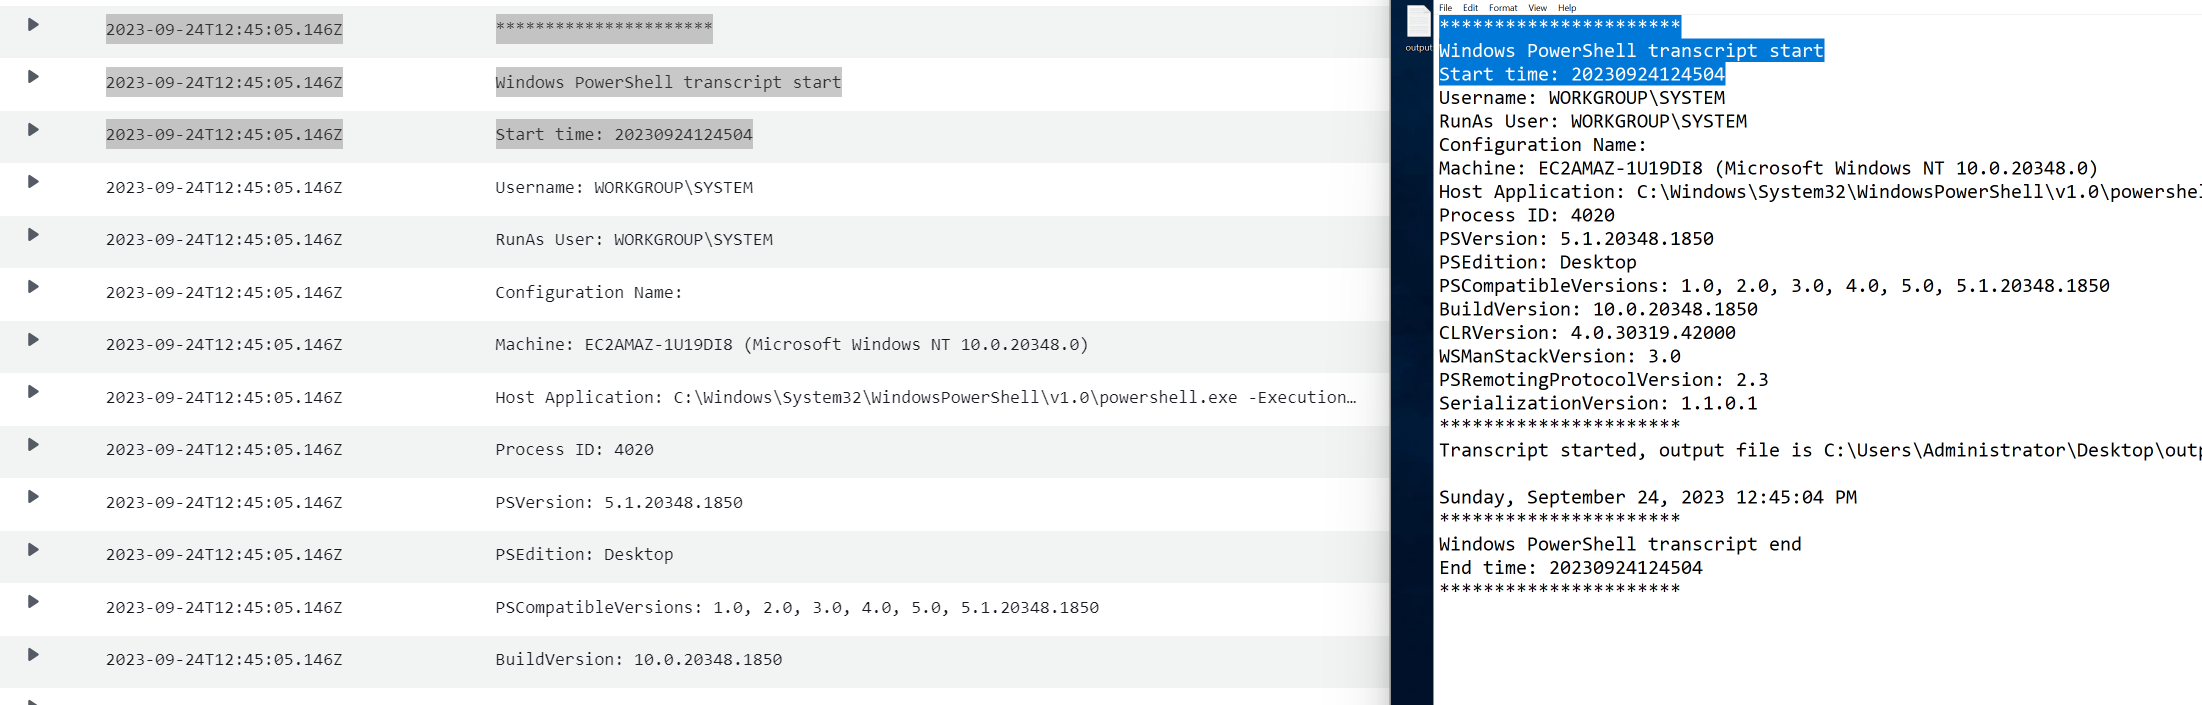The width and height of the screenshot is (2202, 705).
Task: Expand the 'Host Application' log row
Action: pos(33,392)
